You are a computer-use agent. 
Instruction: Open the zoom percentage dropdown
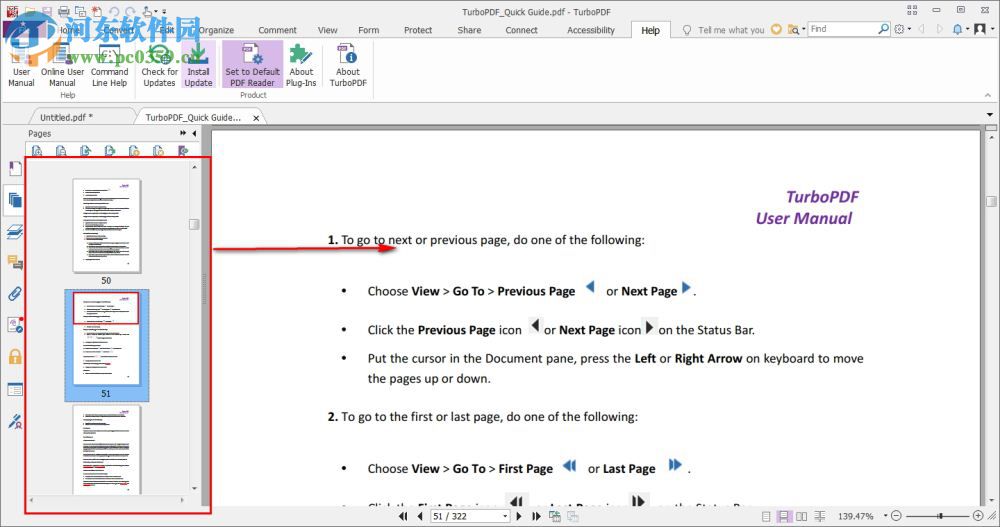[x=885, y=516]
